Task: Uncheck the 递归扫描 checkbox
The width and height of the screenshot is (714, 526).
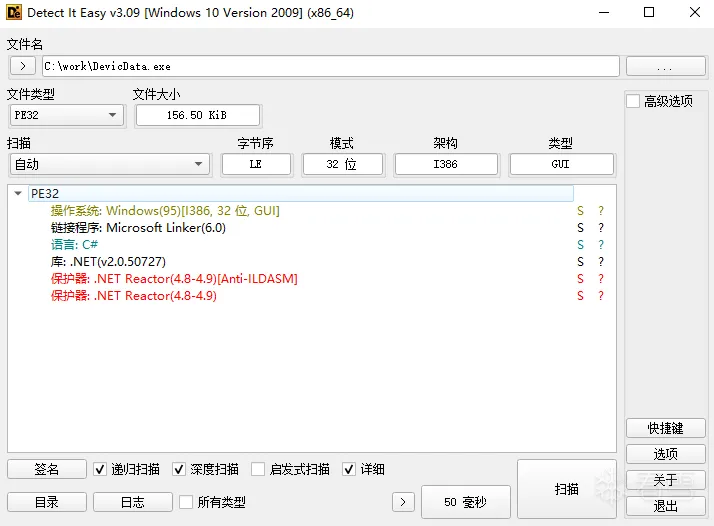Action: pyautogui.click(x=100, y=469)
